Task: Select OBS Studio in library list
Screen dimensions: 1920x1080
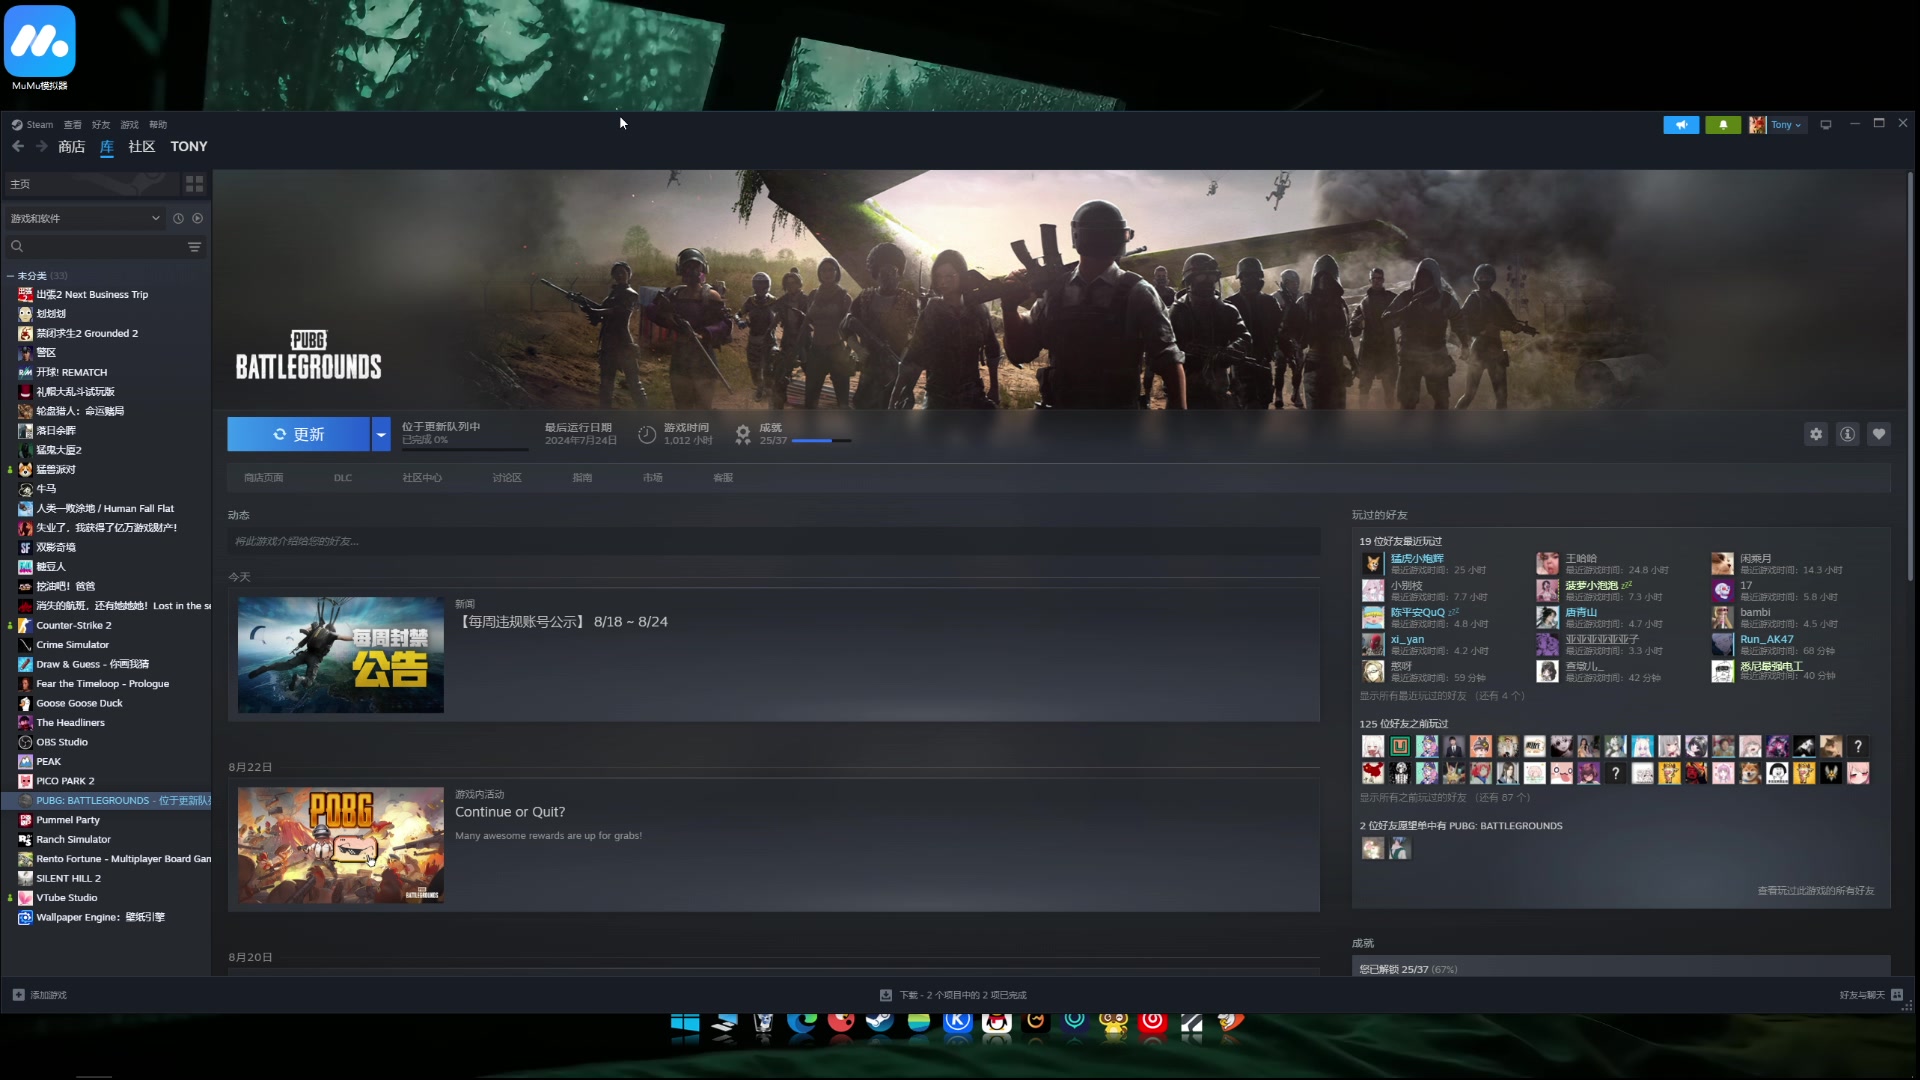Action: (x=61, y=742)
